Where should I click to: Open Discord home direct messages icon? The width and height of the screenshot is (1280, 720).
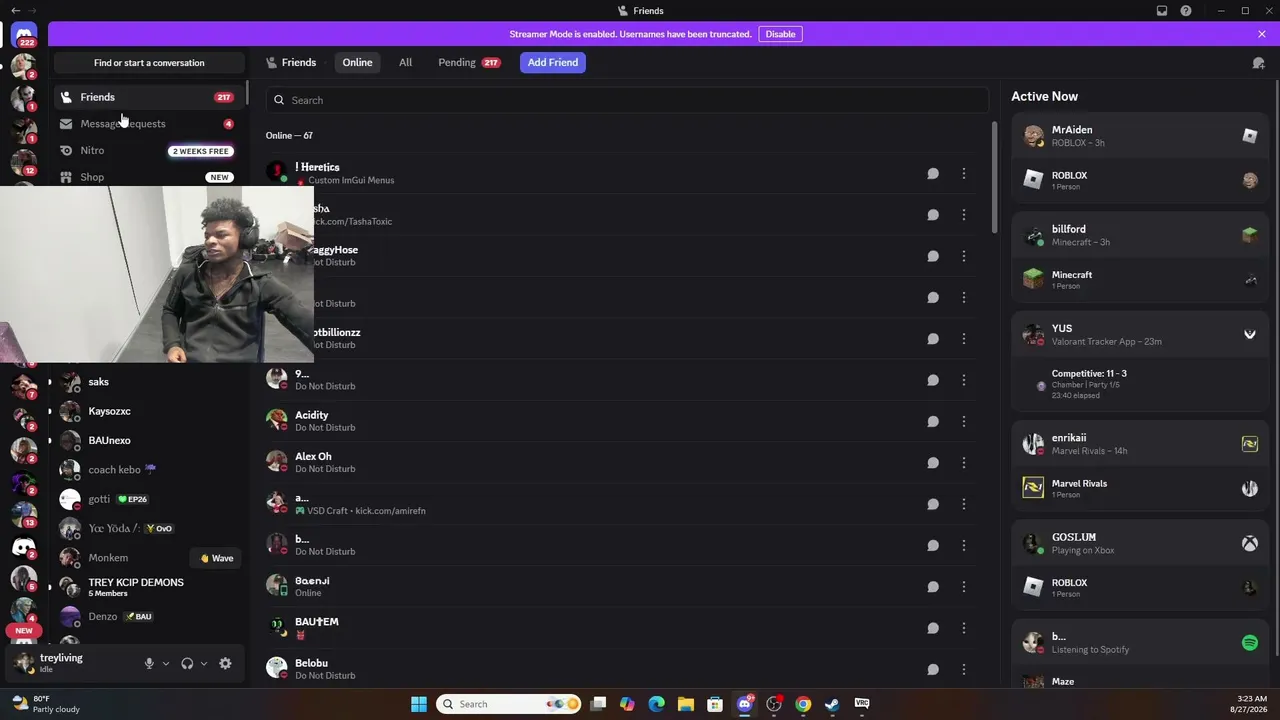click(x=24, y=36)
